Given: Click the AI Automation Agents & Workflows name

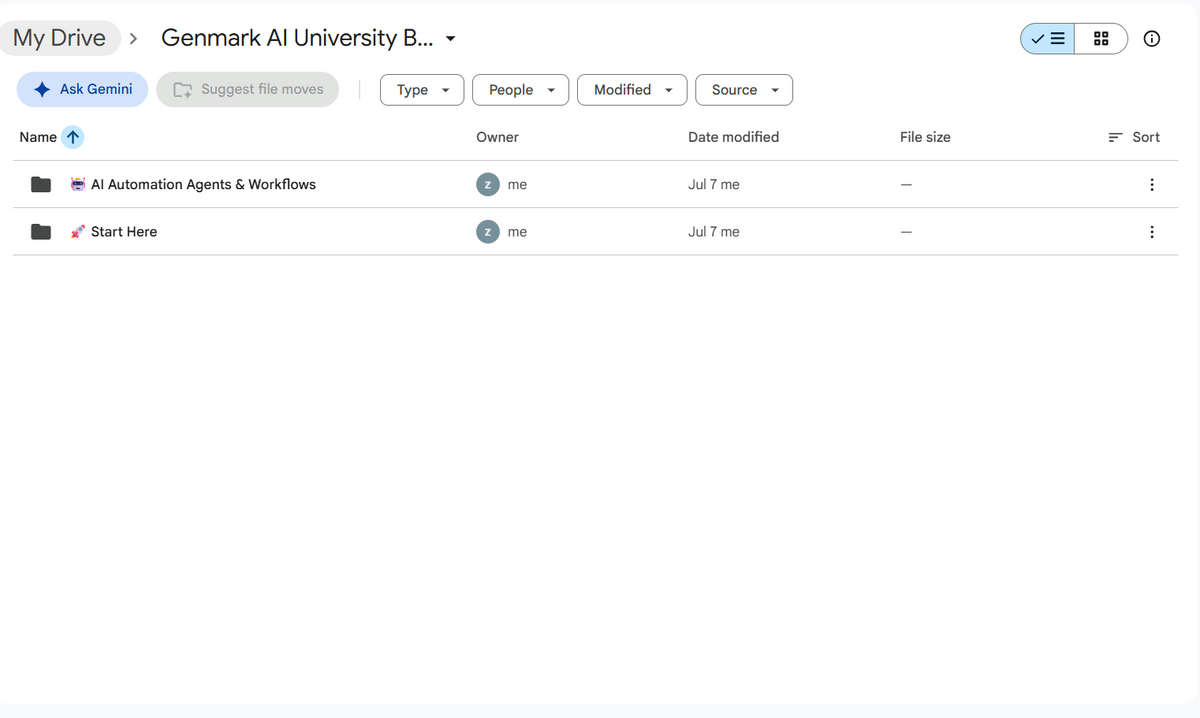Looking at the screenshot, I should pos(203,185).
